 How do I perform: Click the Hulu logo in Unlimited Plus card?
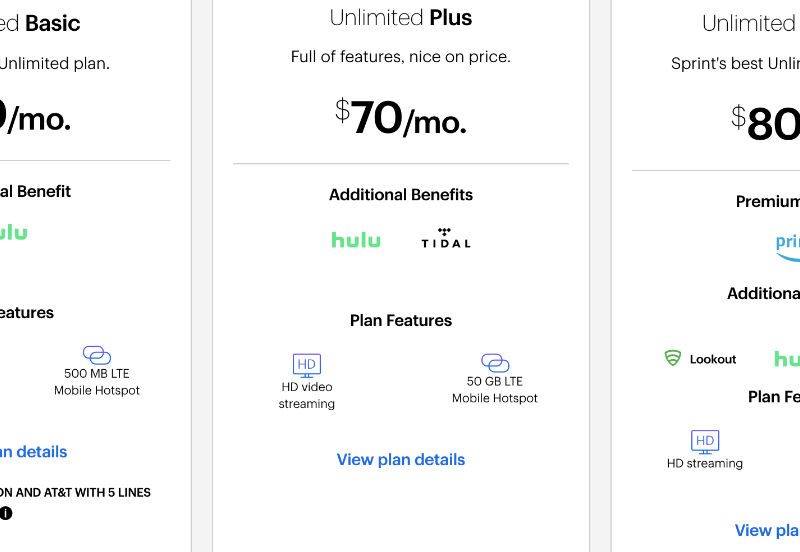(x=356, y=240)
